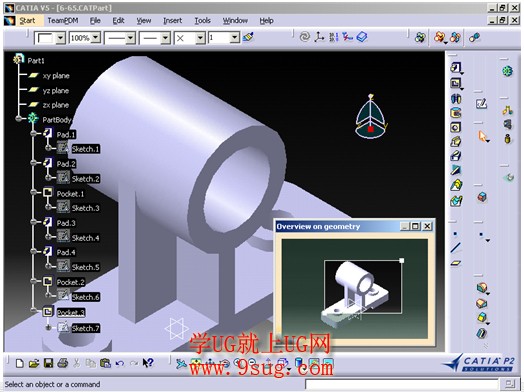The height and width of the screenshot is (392, 524).
Task: Activate the Select arrow tool
Action: pos(482,136)
